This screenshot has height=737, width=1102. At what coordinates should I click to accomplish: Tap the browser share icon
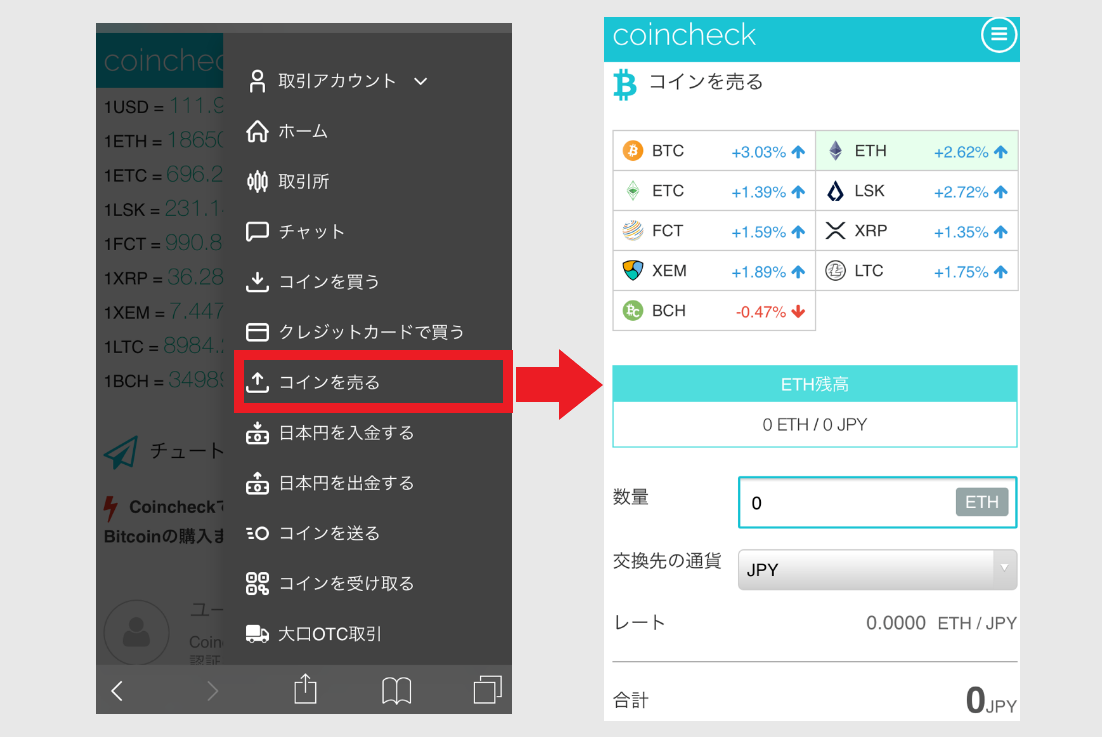(x=305, y=689)
